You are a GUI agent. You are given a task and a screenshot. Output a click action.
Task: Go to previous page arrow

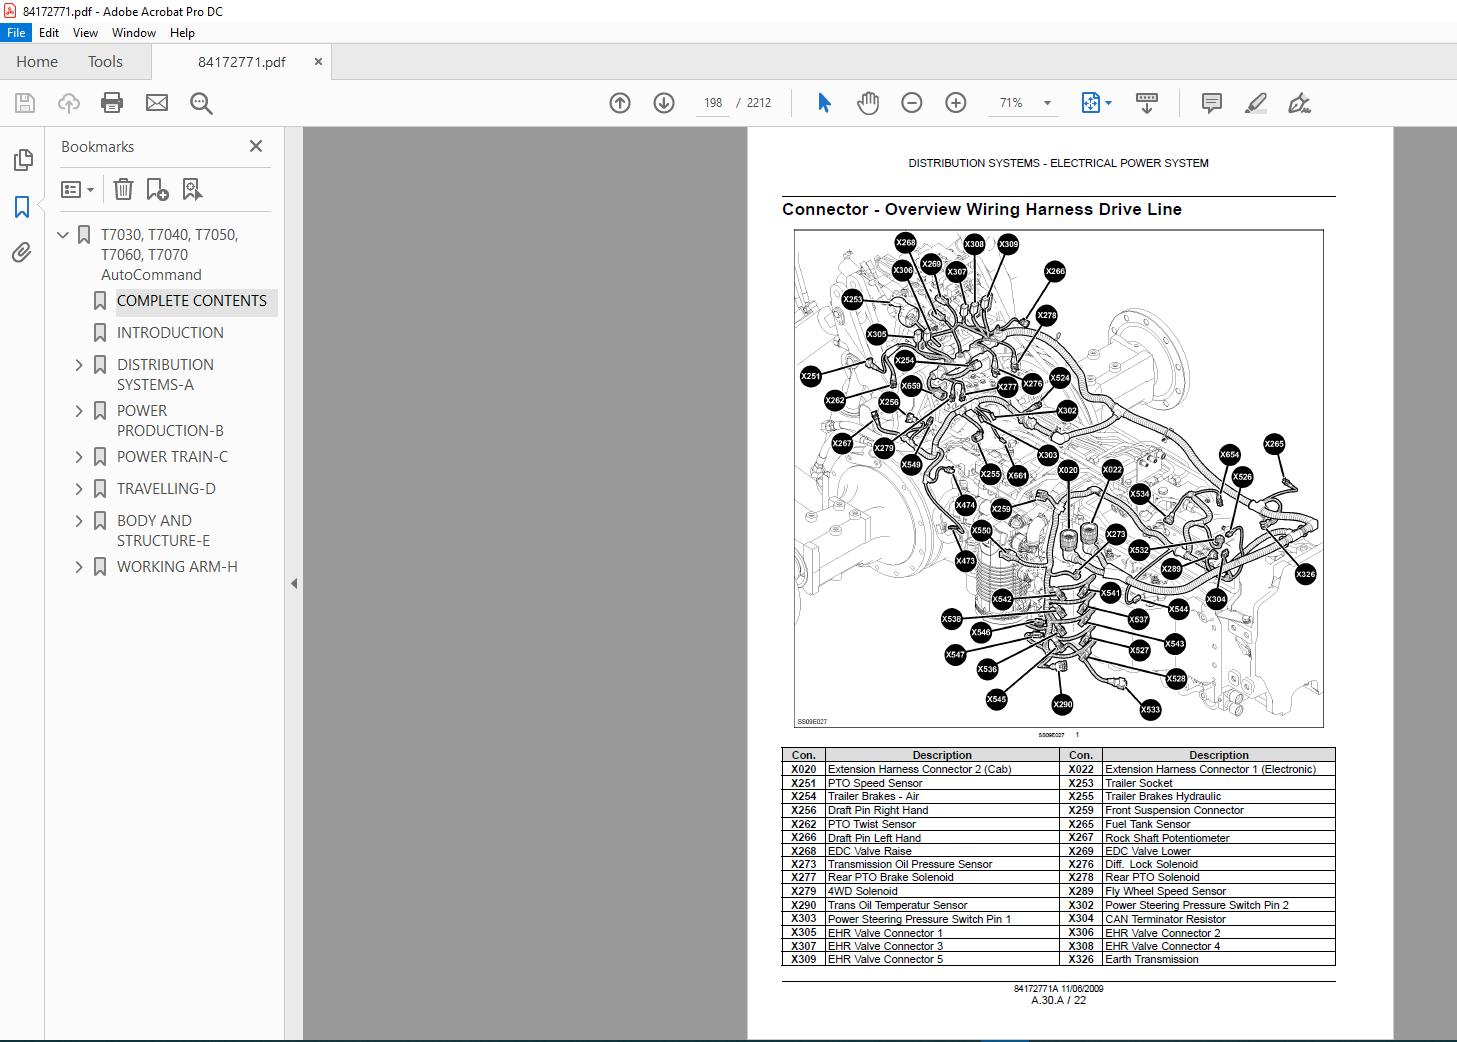pos(620,103)
